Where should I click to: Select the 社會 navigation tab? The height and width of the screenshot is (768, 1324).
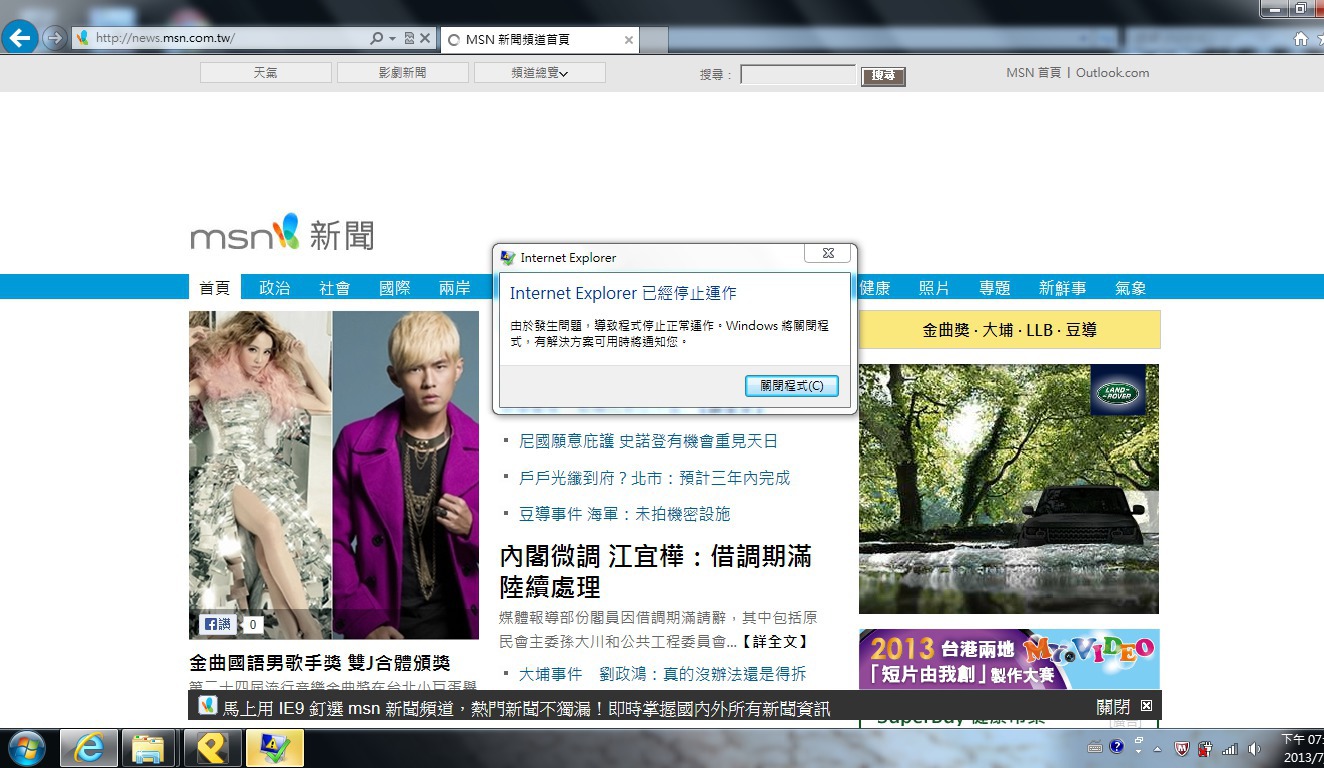point(334,288)
